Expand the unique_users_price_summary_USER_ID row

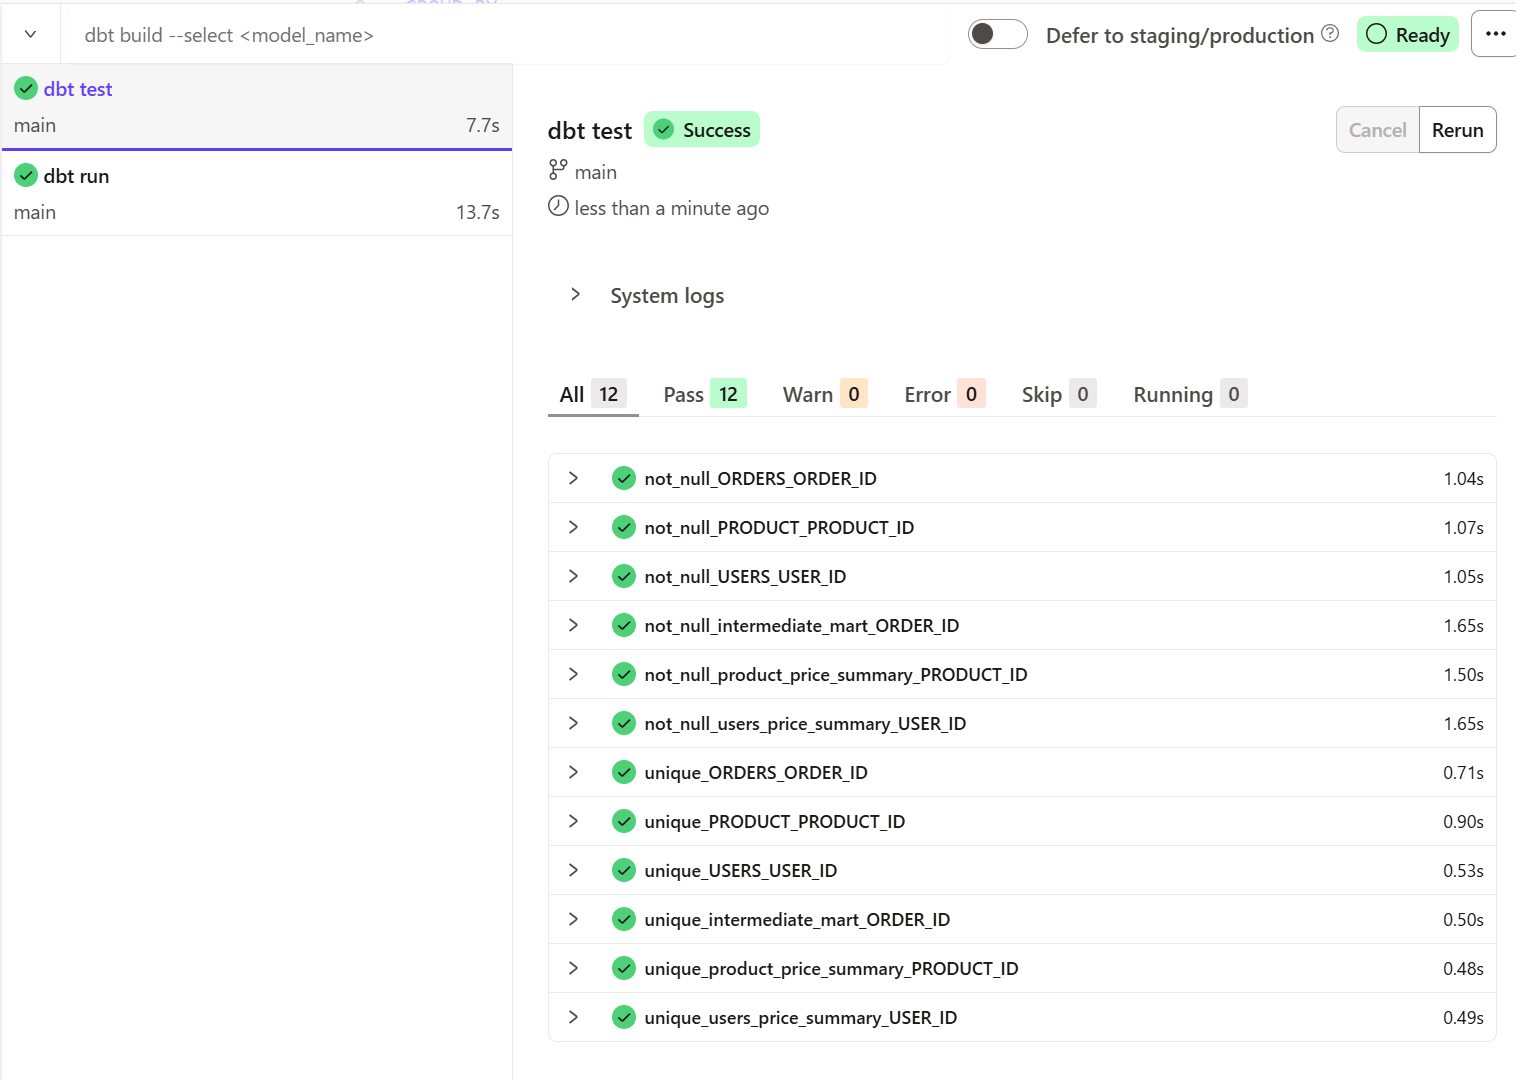(x=573, y=1017)
